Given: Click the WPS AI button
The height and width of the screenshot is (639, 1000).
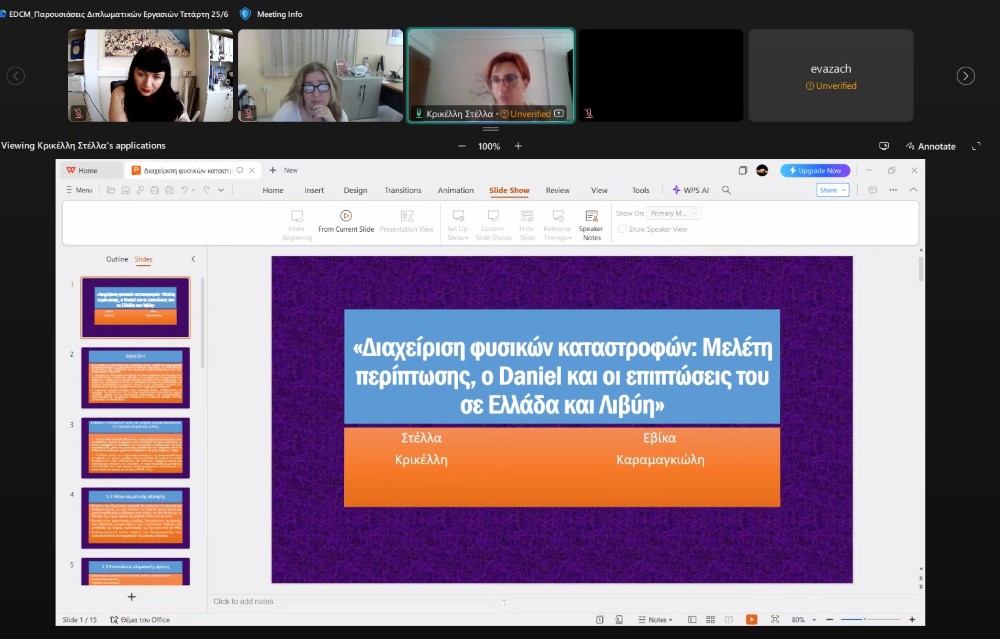Looking at the screenshot, I should point(690,190).
